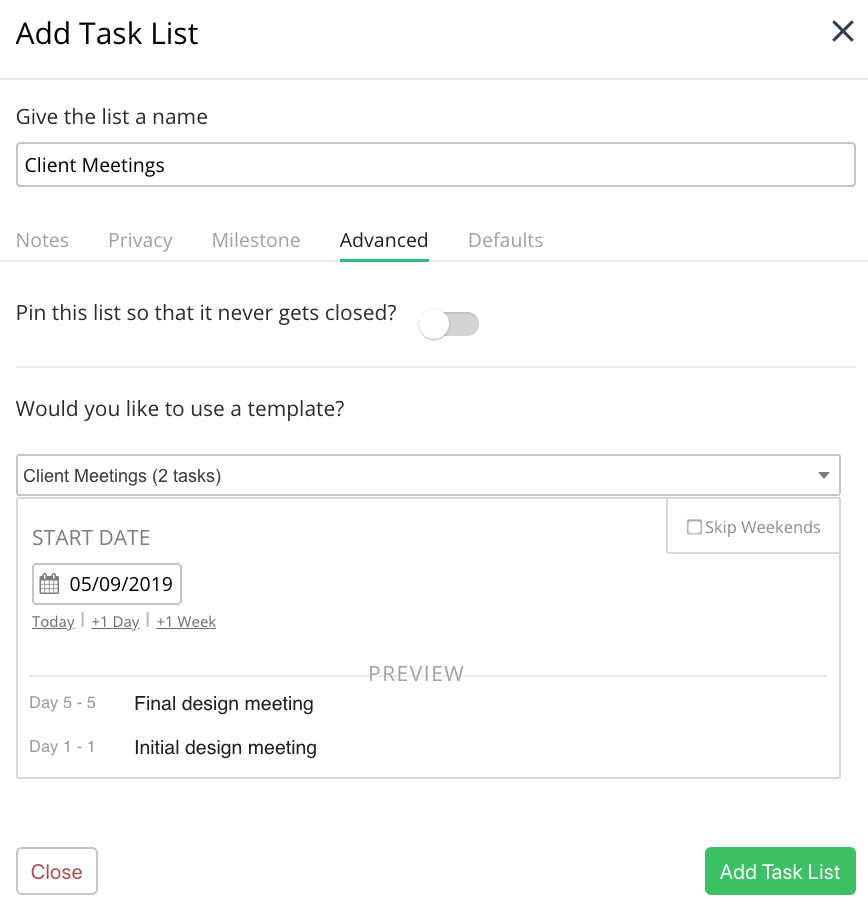This screenshot has width=868, height=909.
Task: Switch to the Notes tab
Action: (x=42, y=240)
